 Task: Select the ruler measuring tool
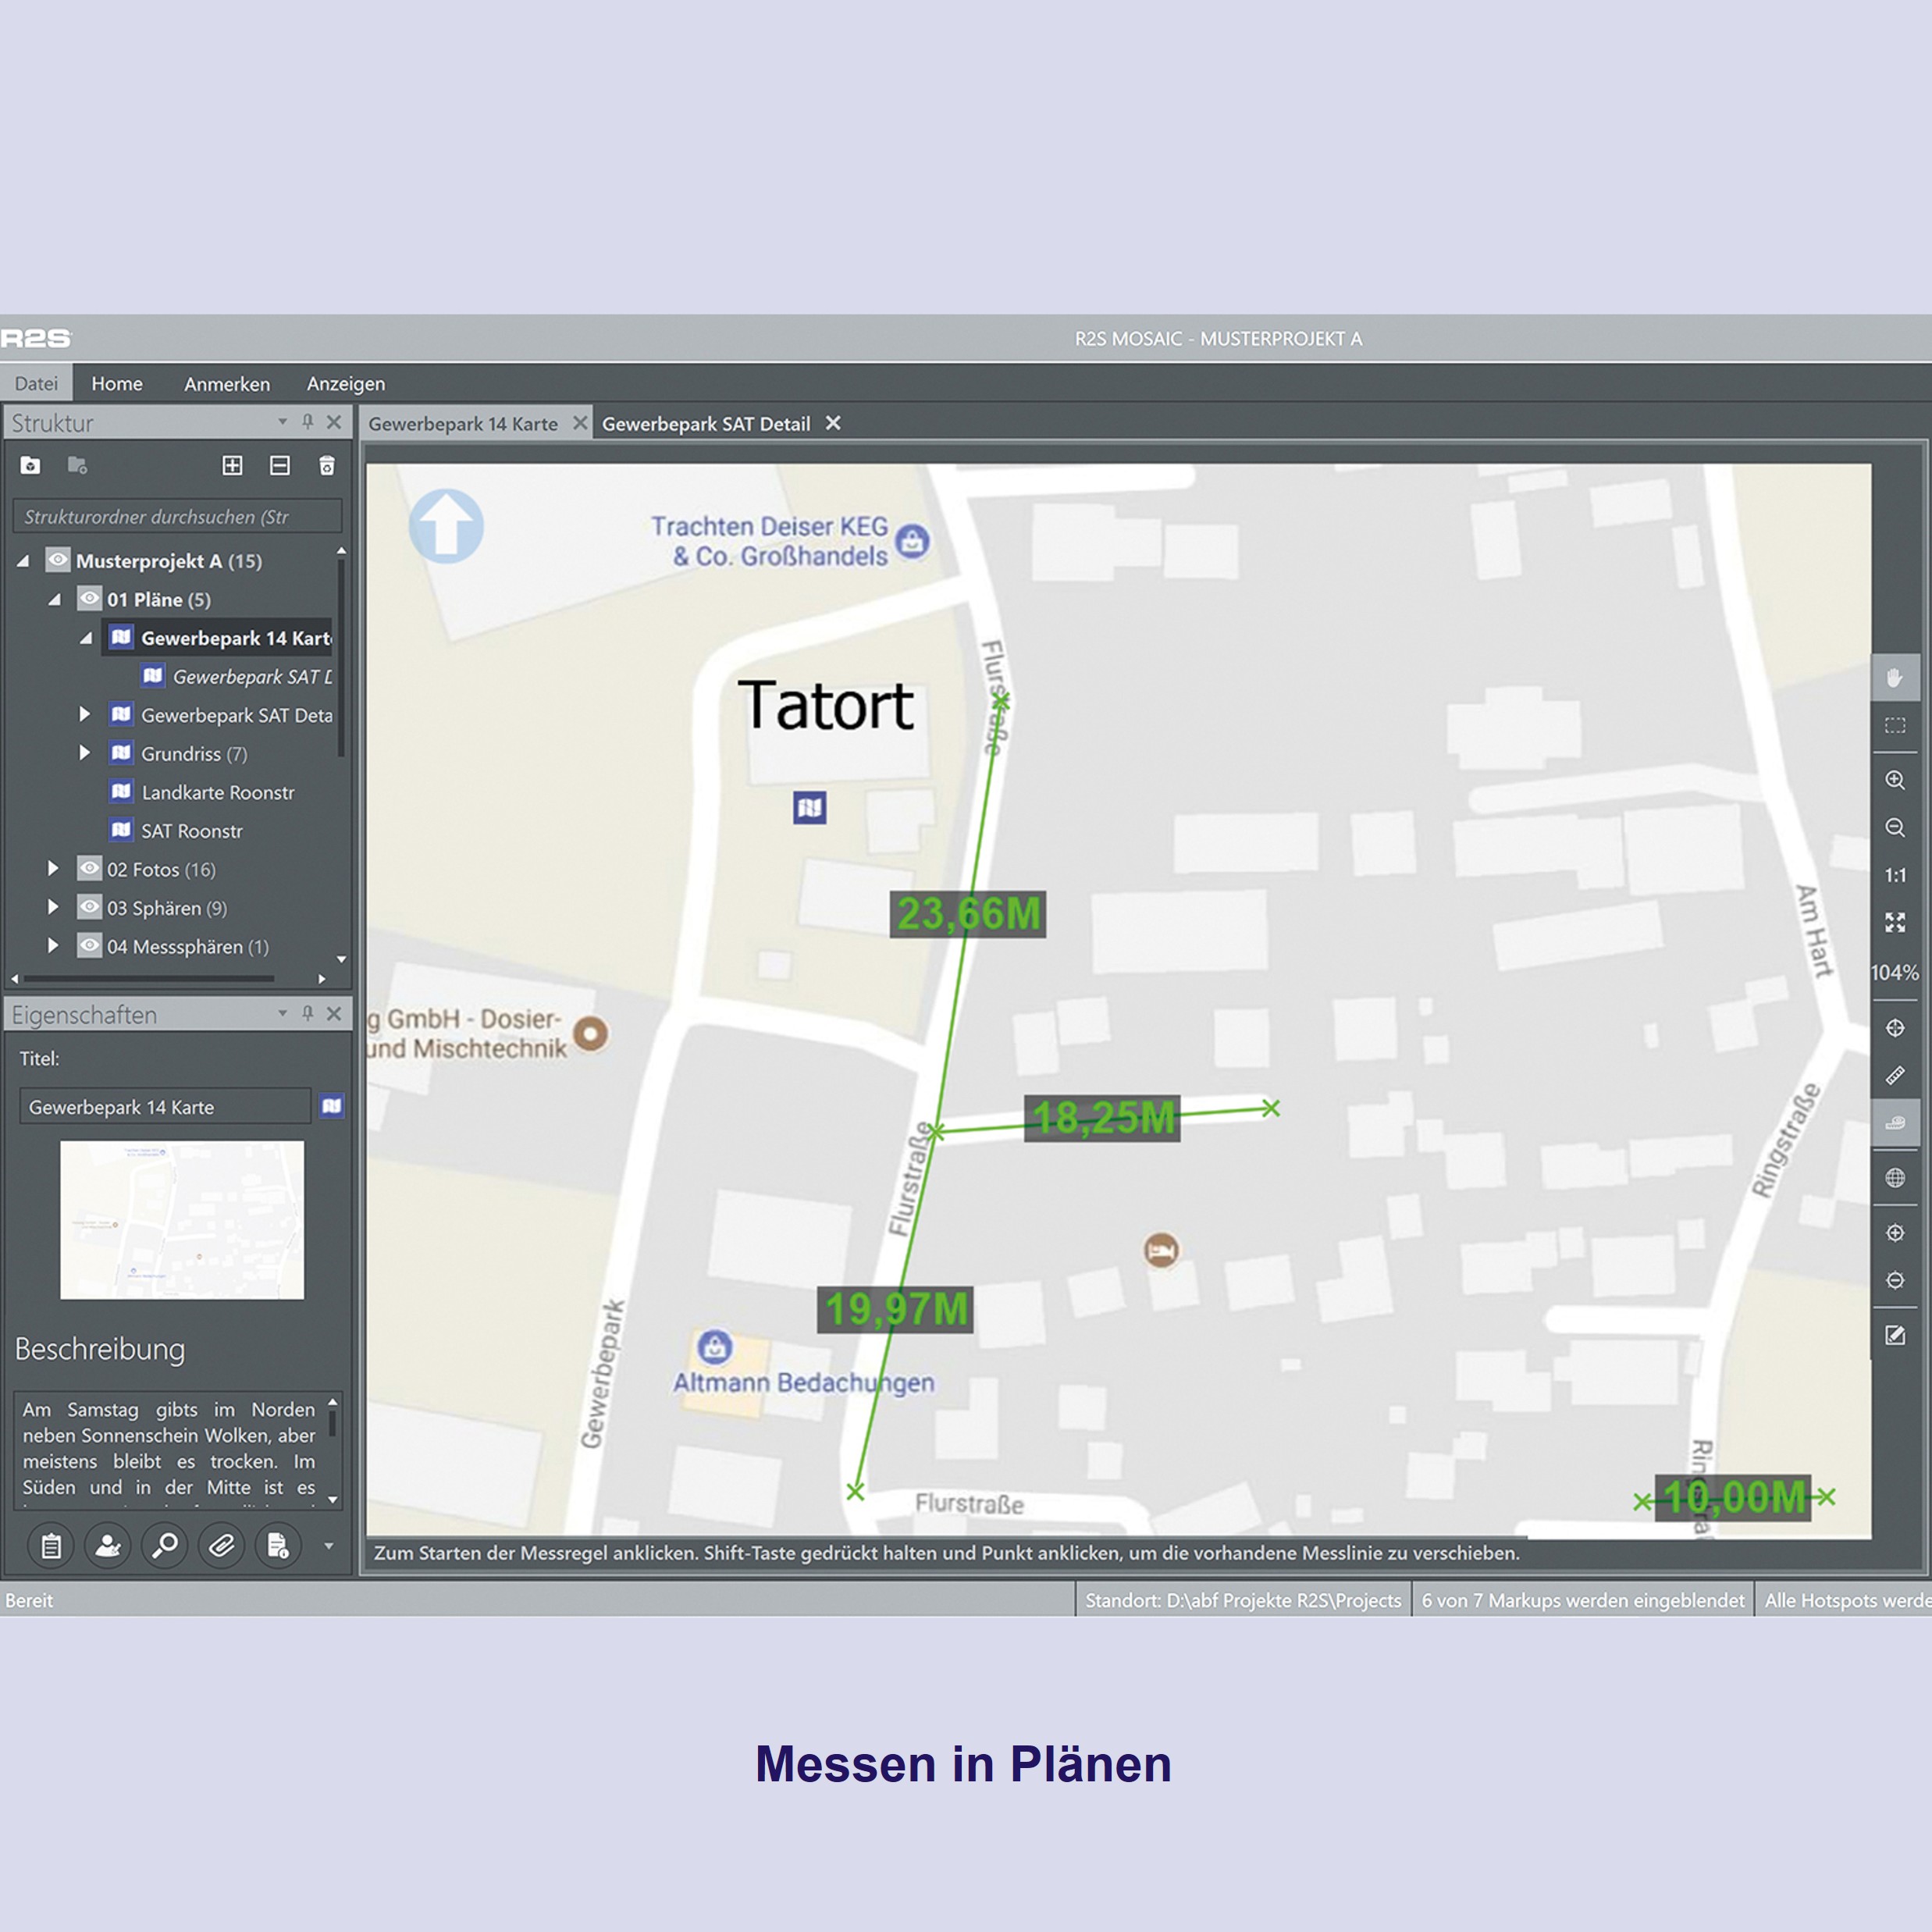pos(1894,1076)
